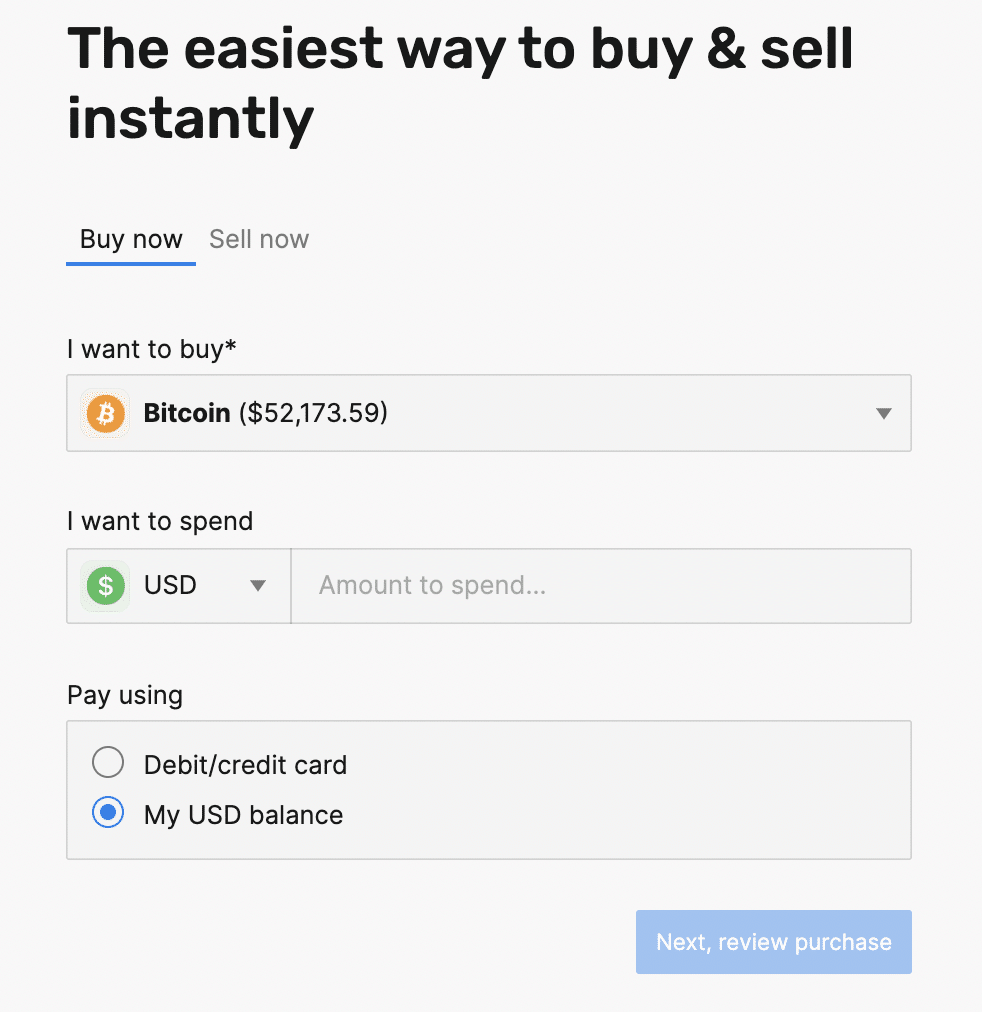This screenshot has height=1012, width=982.
Task: Click the word instantly in heading
Action: coord(190,119)
